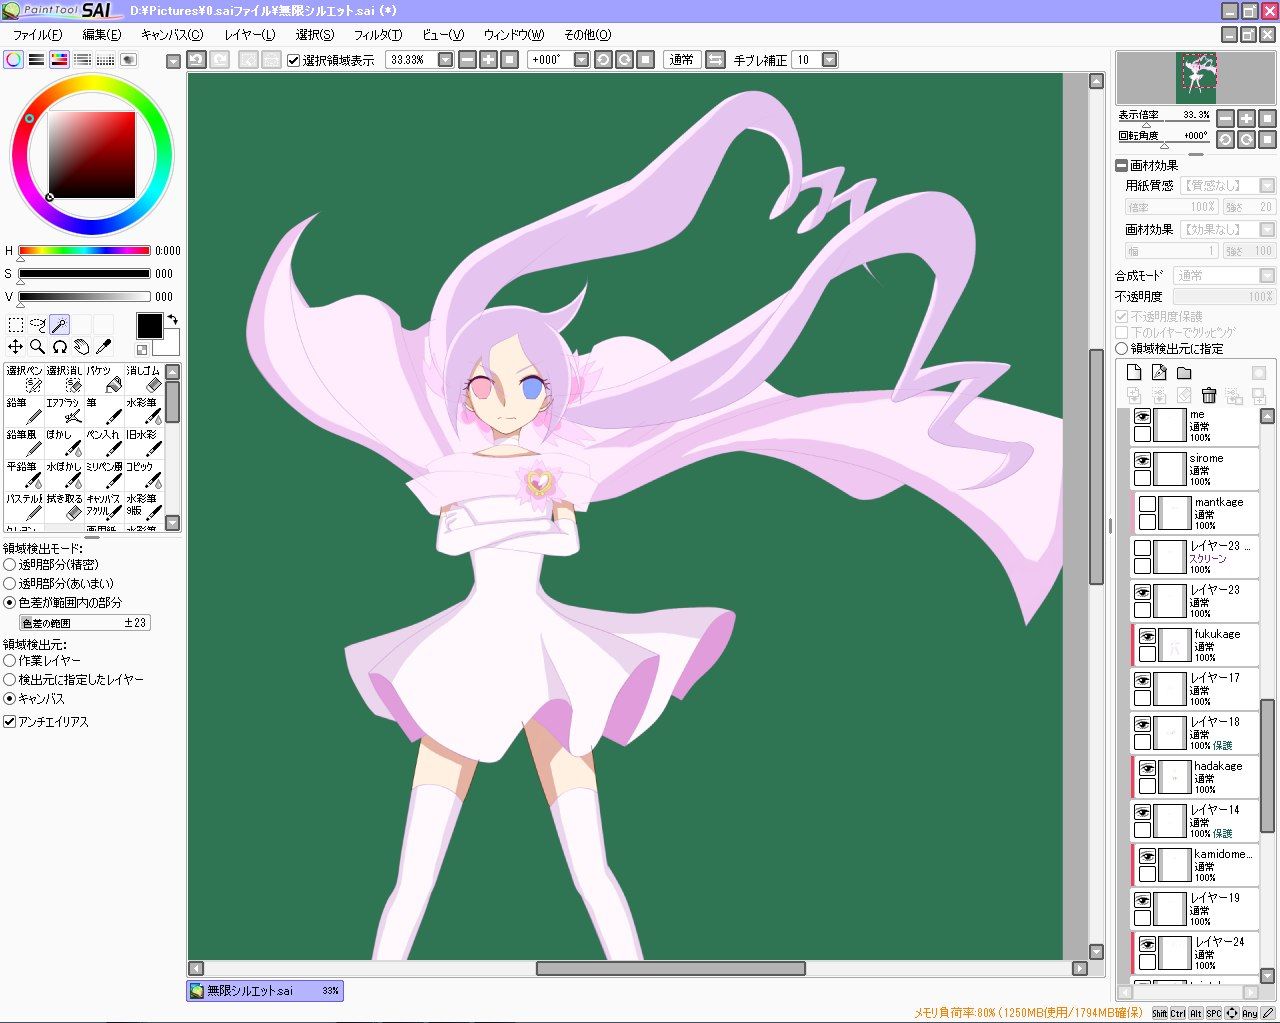Click the hue H slider
1280x1023 pixels.
click(x=84, y=251)
